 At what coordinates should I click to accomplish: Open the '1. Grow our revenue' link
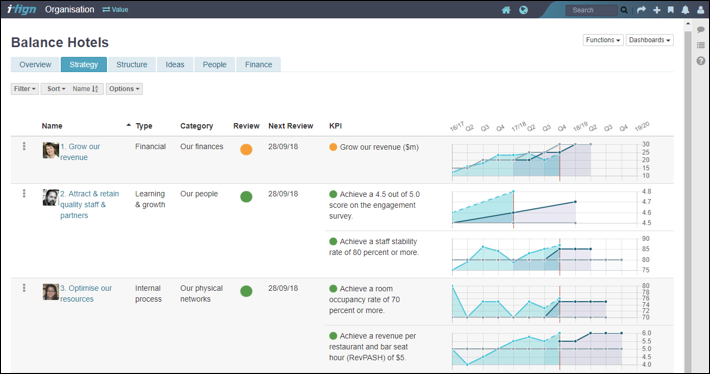[80, 152]
